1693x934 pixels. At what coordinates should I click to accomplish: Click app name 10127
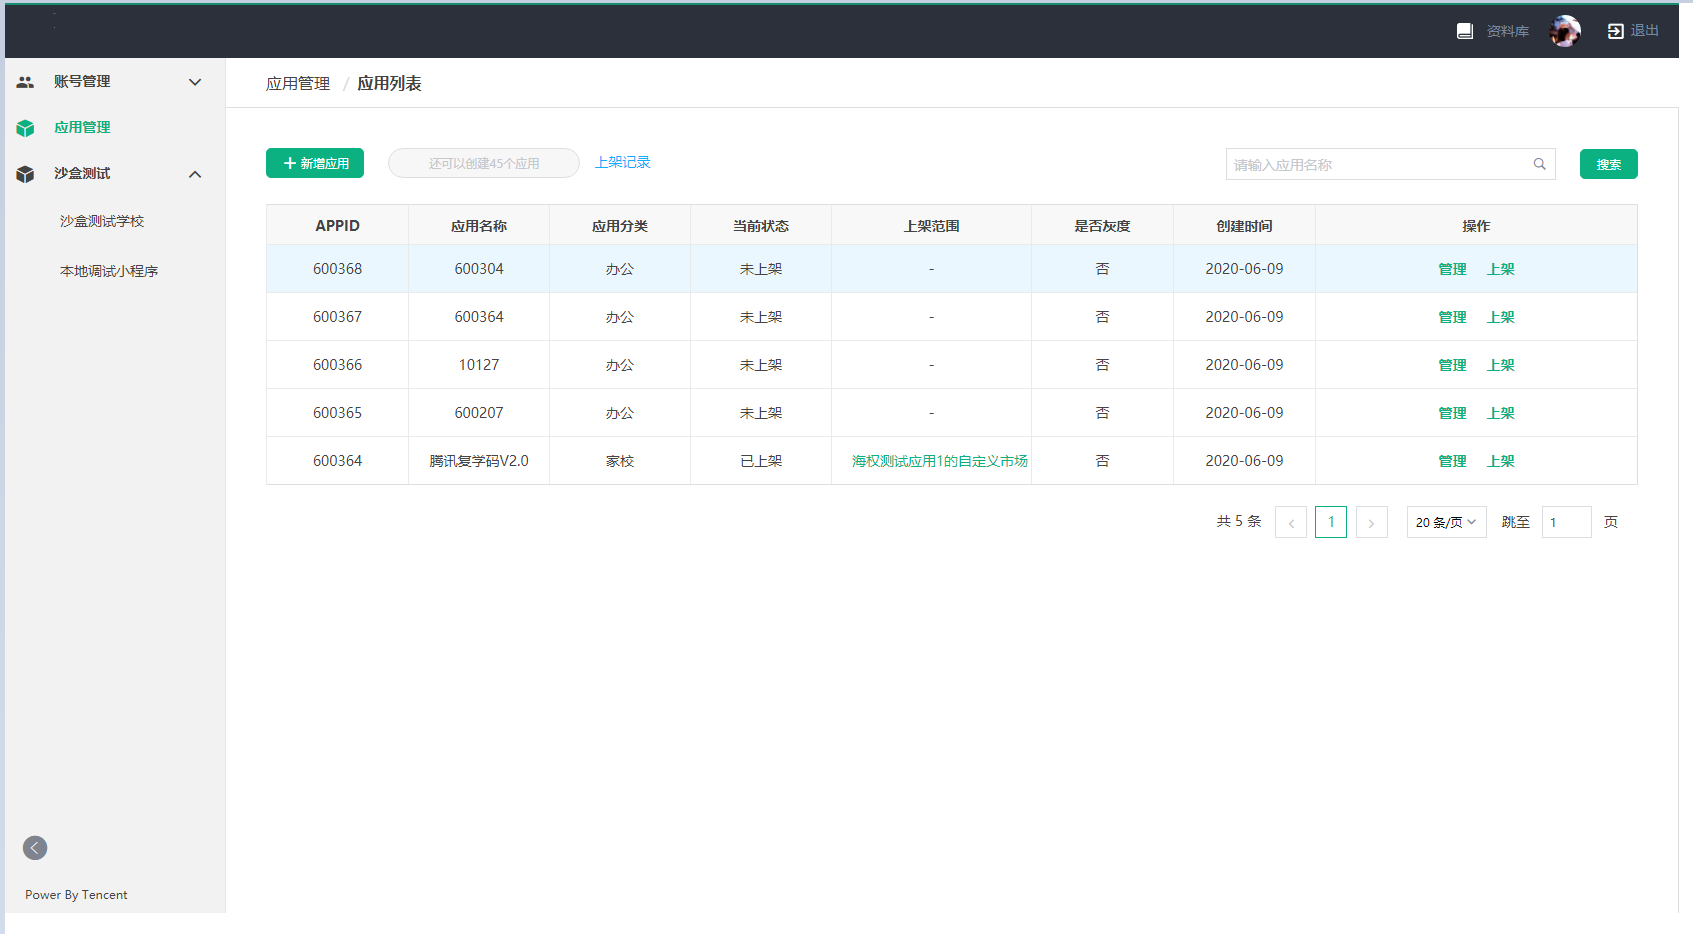coord(479,365)
